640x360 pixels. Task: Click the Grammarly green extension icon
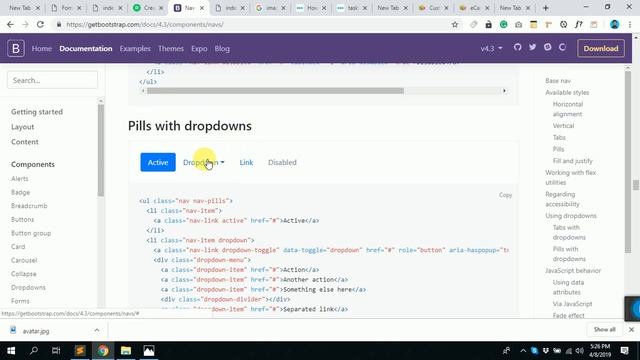[504, 24]
